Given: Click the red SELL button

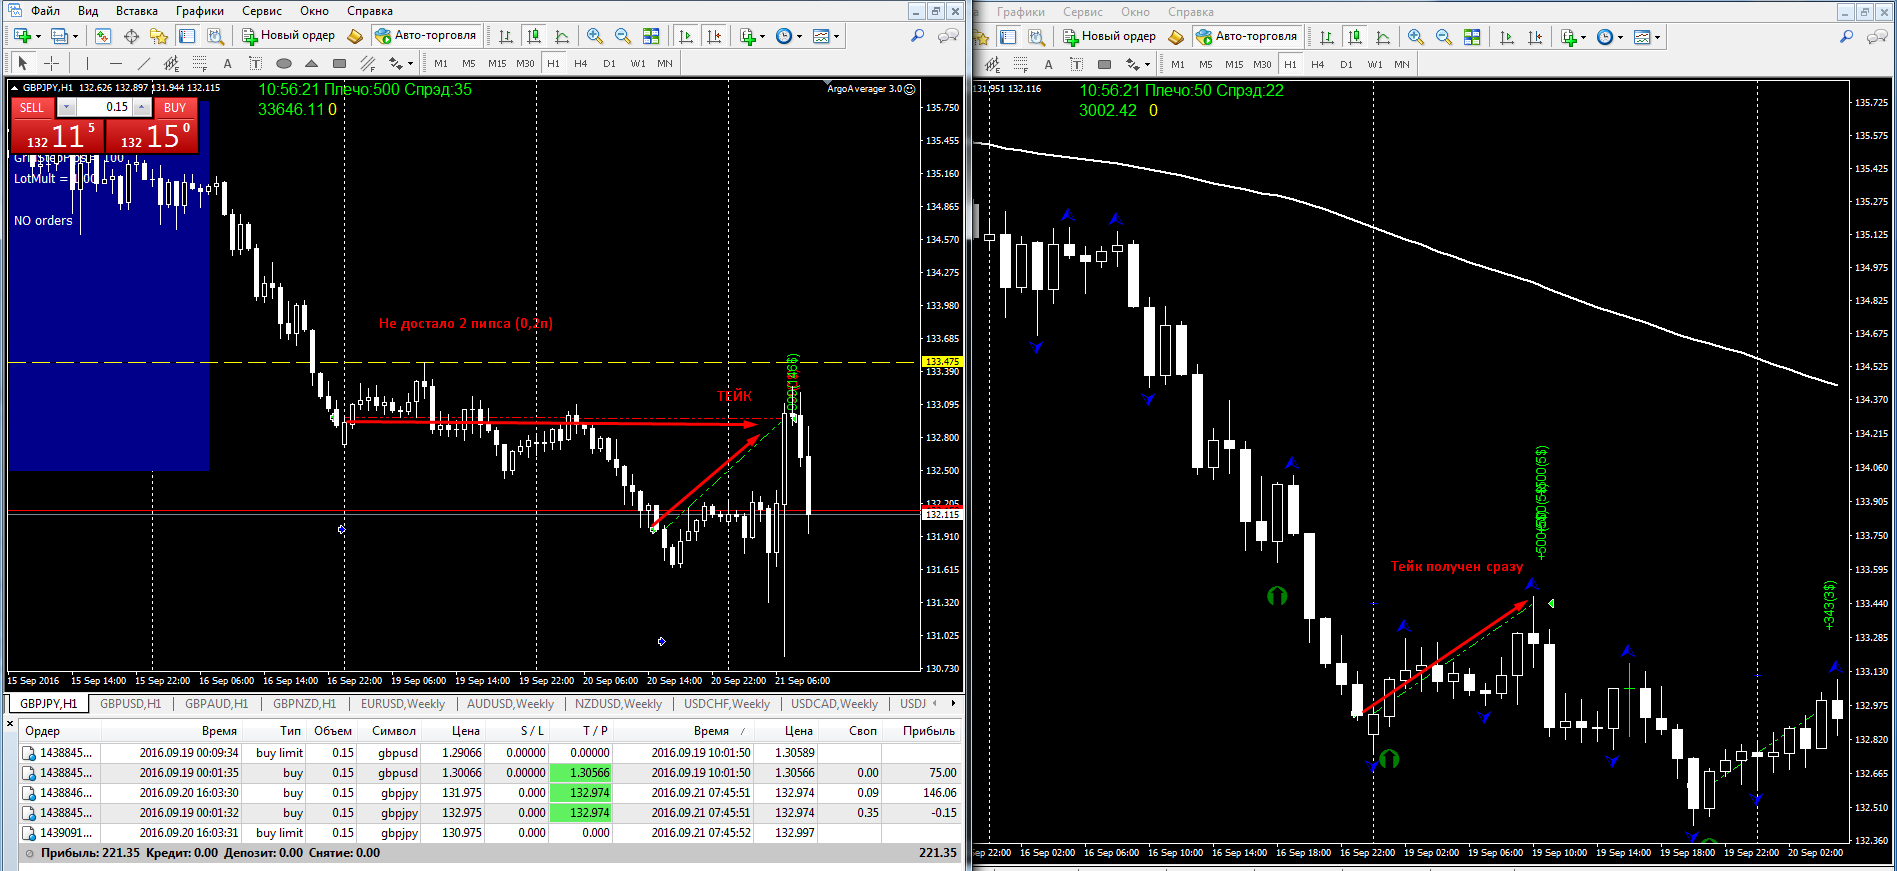Looking at the screenshot, I should (x=32, y=108).
